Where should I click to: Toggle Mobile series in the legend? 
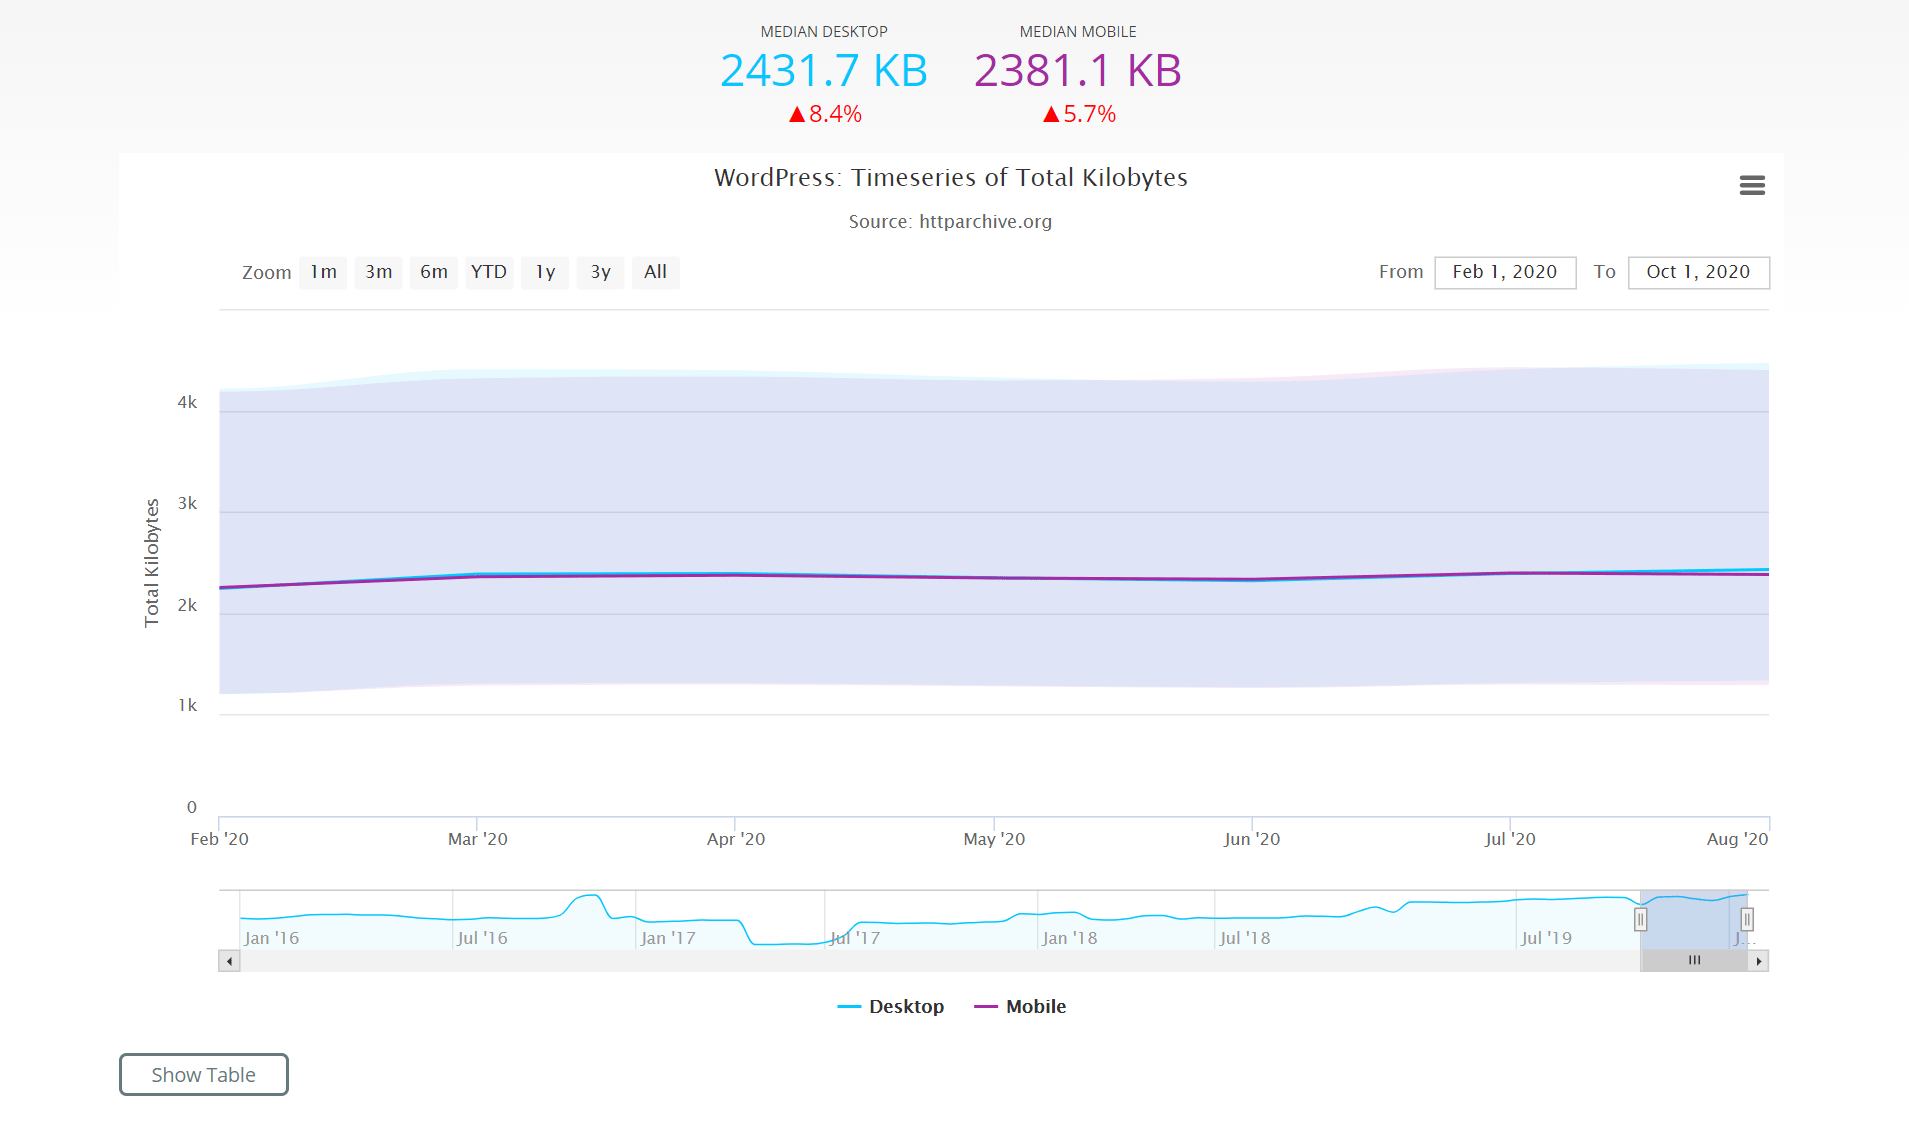(x=1020, y=1007)
